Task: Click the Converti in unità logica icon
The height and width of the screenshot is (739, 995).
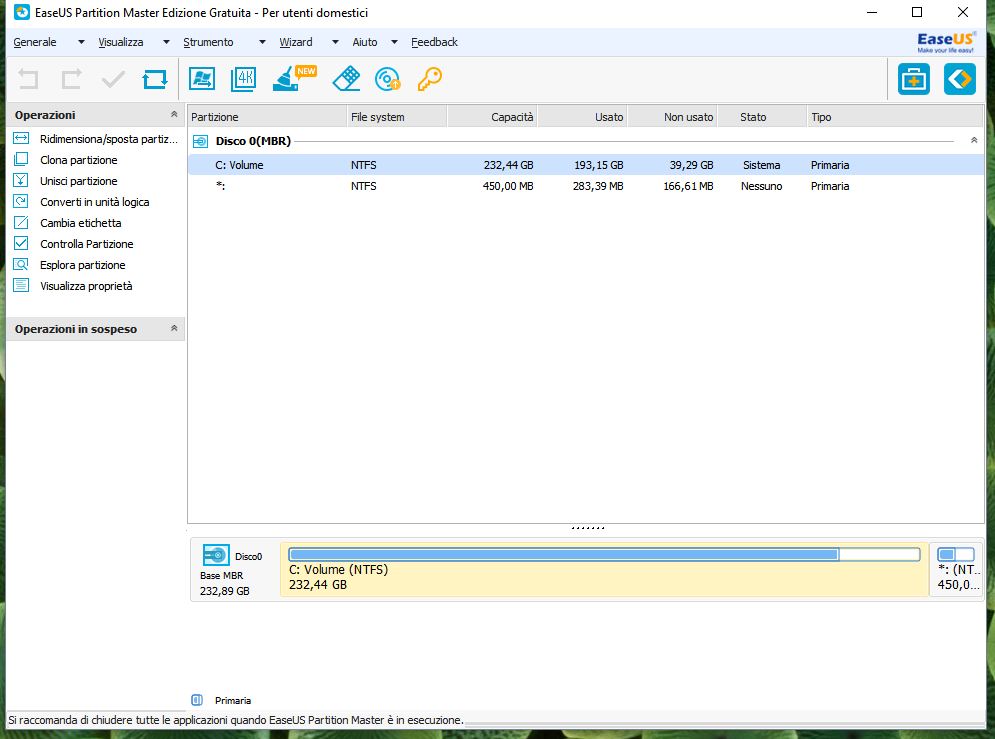Action: 21,201
